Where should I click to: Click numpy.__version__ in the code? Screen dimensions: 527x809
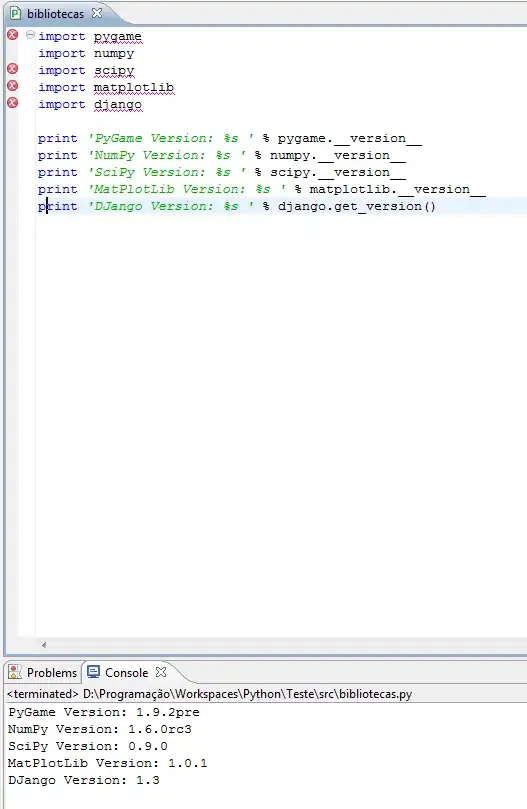click(x=338, y=156)
